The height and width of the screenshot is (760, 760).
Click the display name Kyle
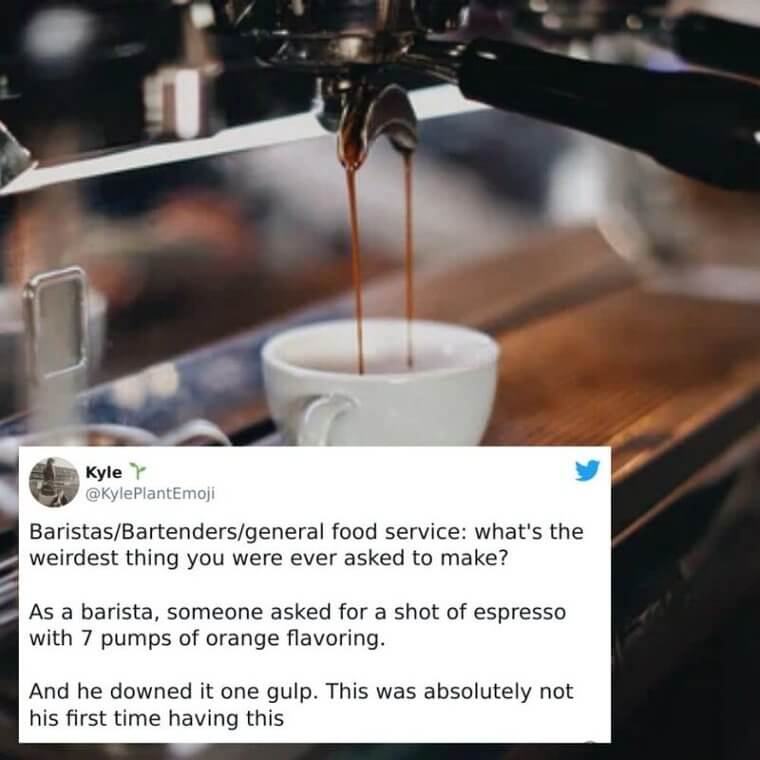(104, 472)
